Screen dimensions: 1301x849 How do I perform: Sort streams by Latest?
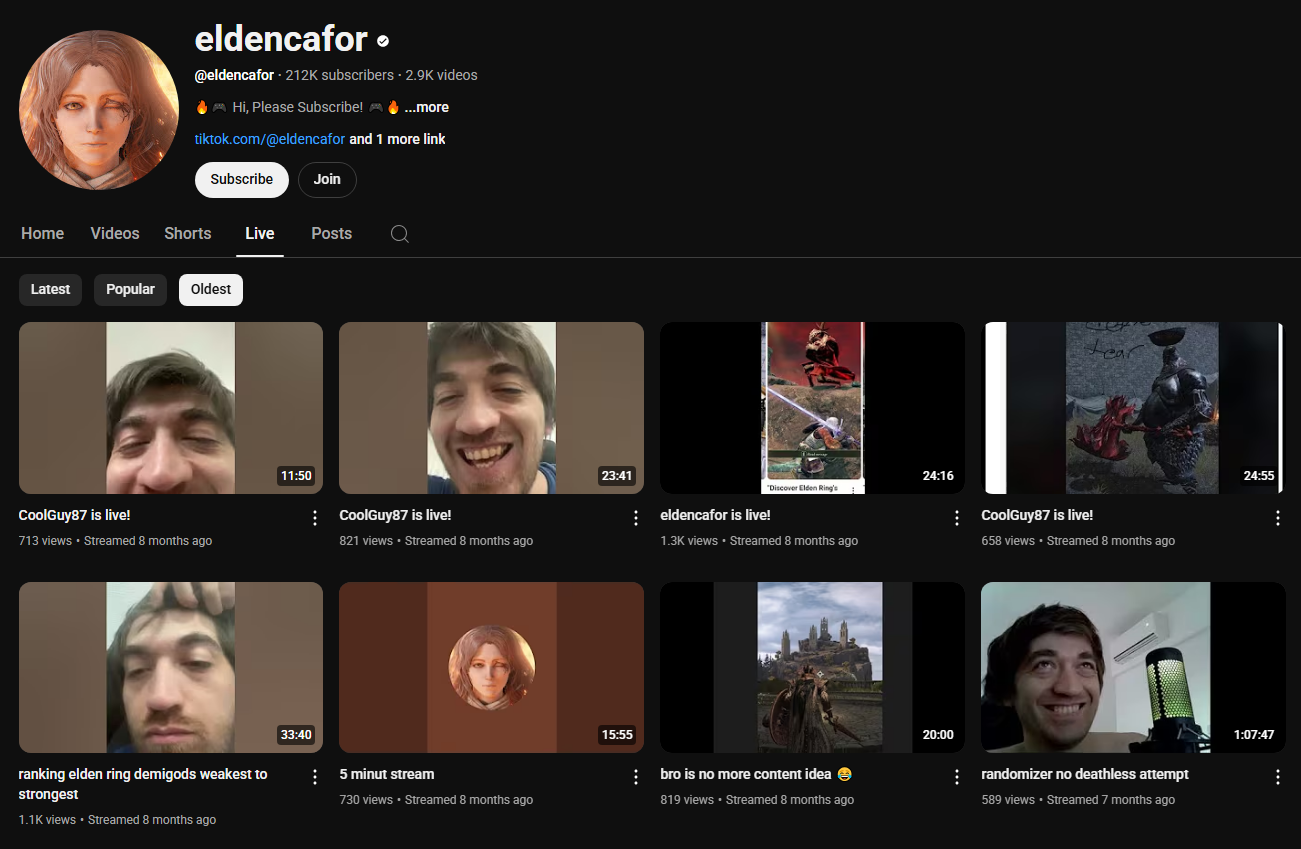50,290
